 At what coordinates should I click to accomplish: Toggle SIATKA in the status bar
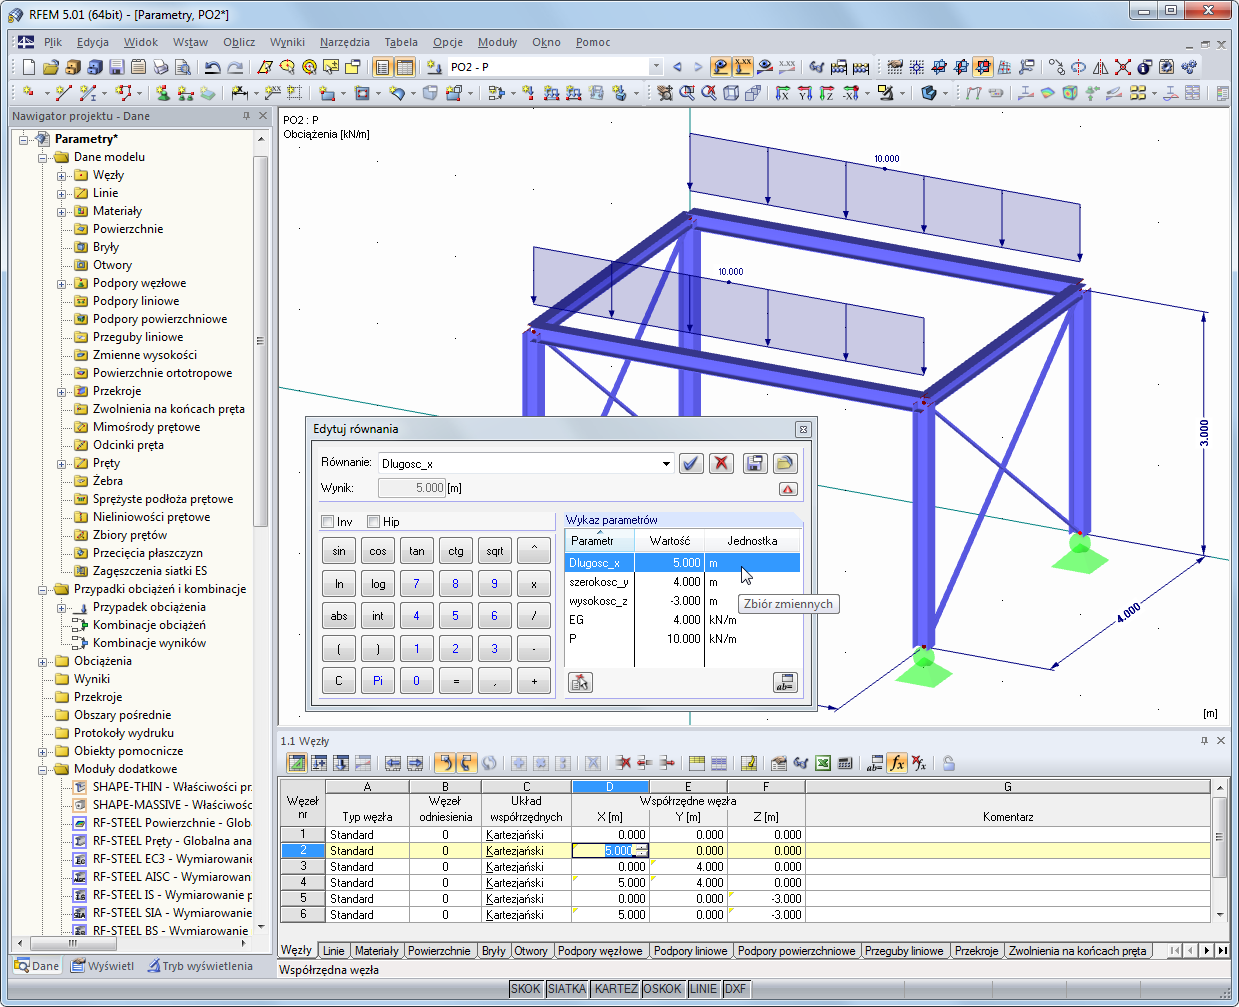point(567,989)
